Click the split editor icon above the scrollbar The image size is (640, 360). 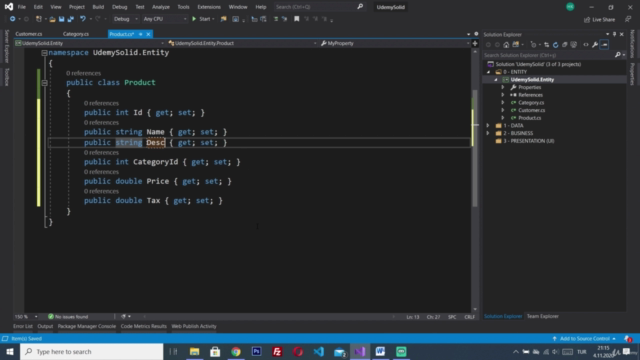pyautogui.click(x=475, y=43)
